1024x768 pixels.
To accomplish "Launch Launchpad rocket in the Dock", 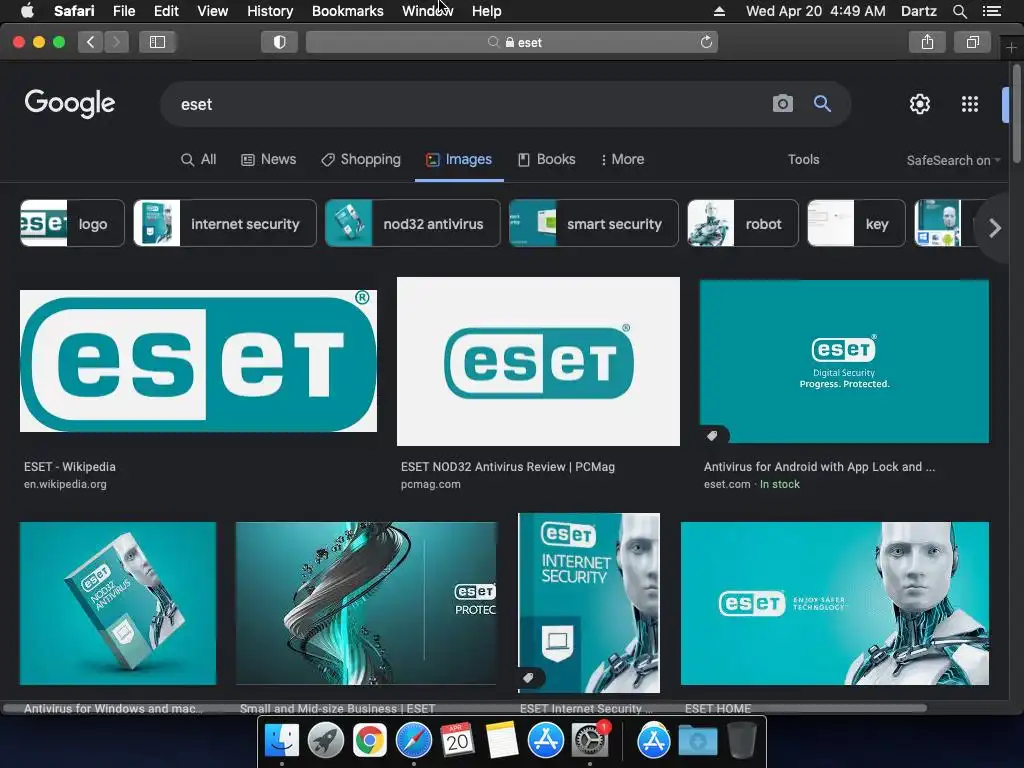I will 325,741.
